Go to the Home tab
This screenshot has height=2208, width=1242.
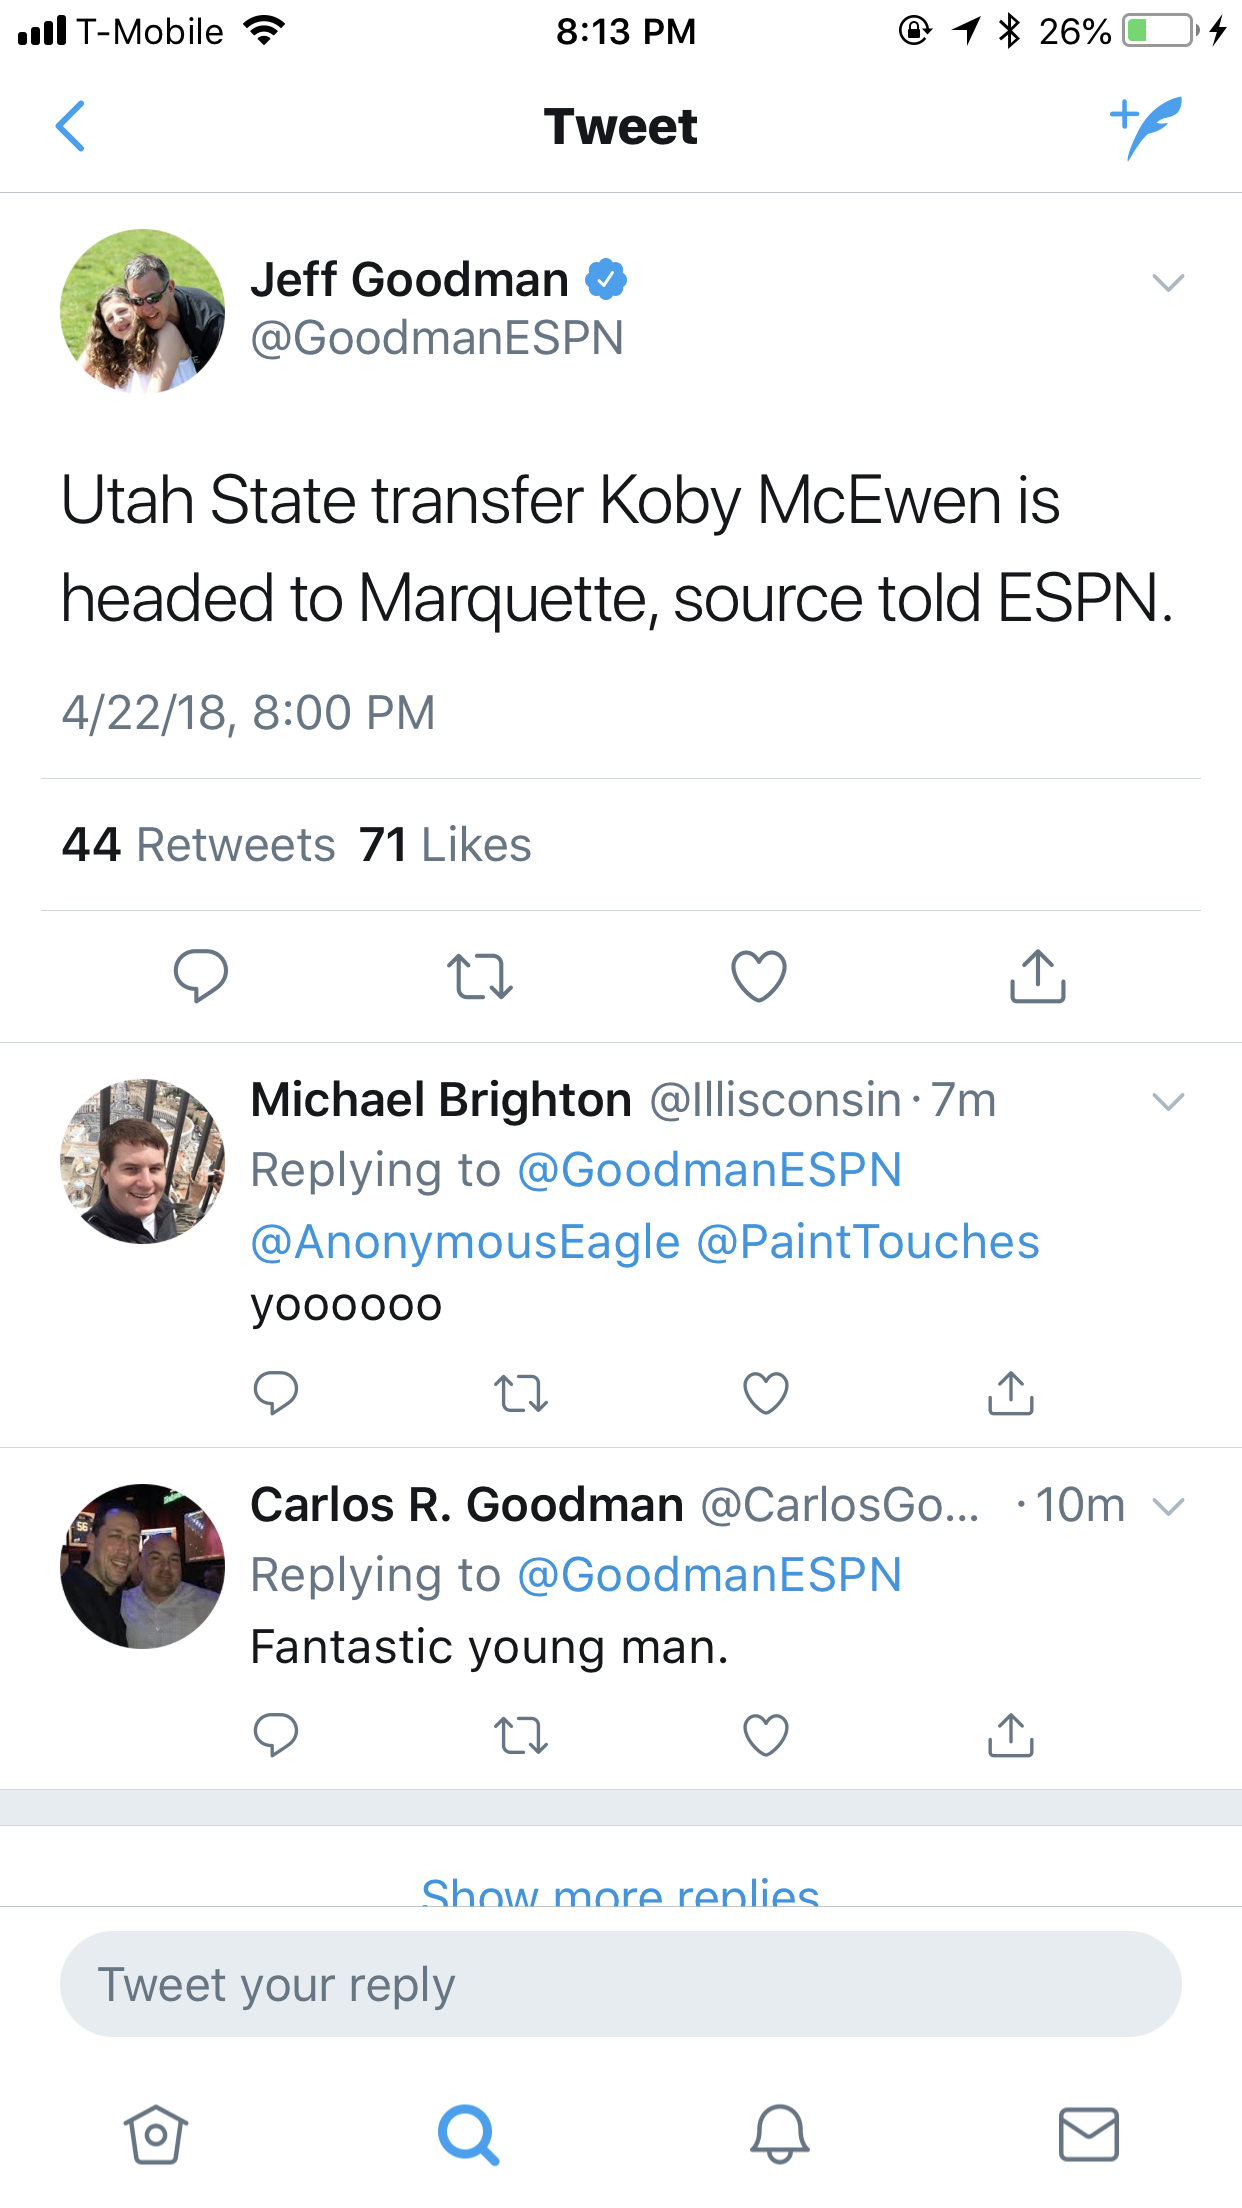point(155,2134)
